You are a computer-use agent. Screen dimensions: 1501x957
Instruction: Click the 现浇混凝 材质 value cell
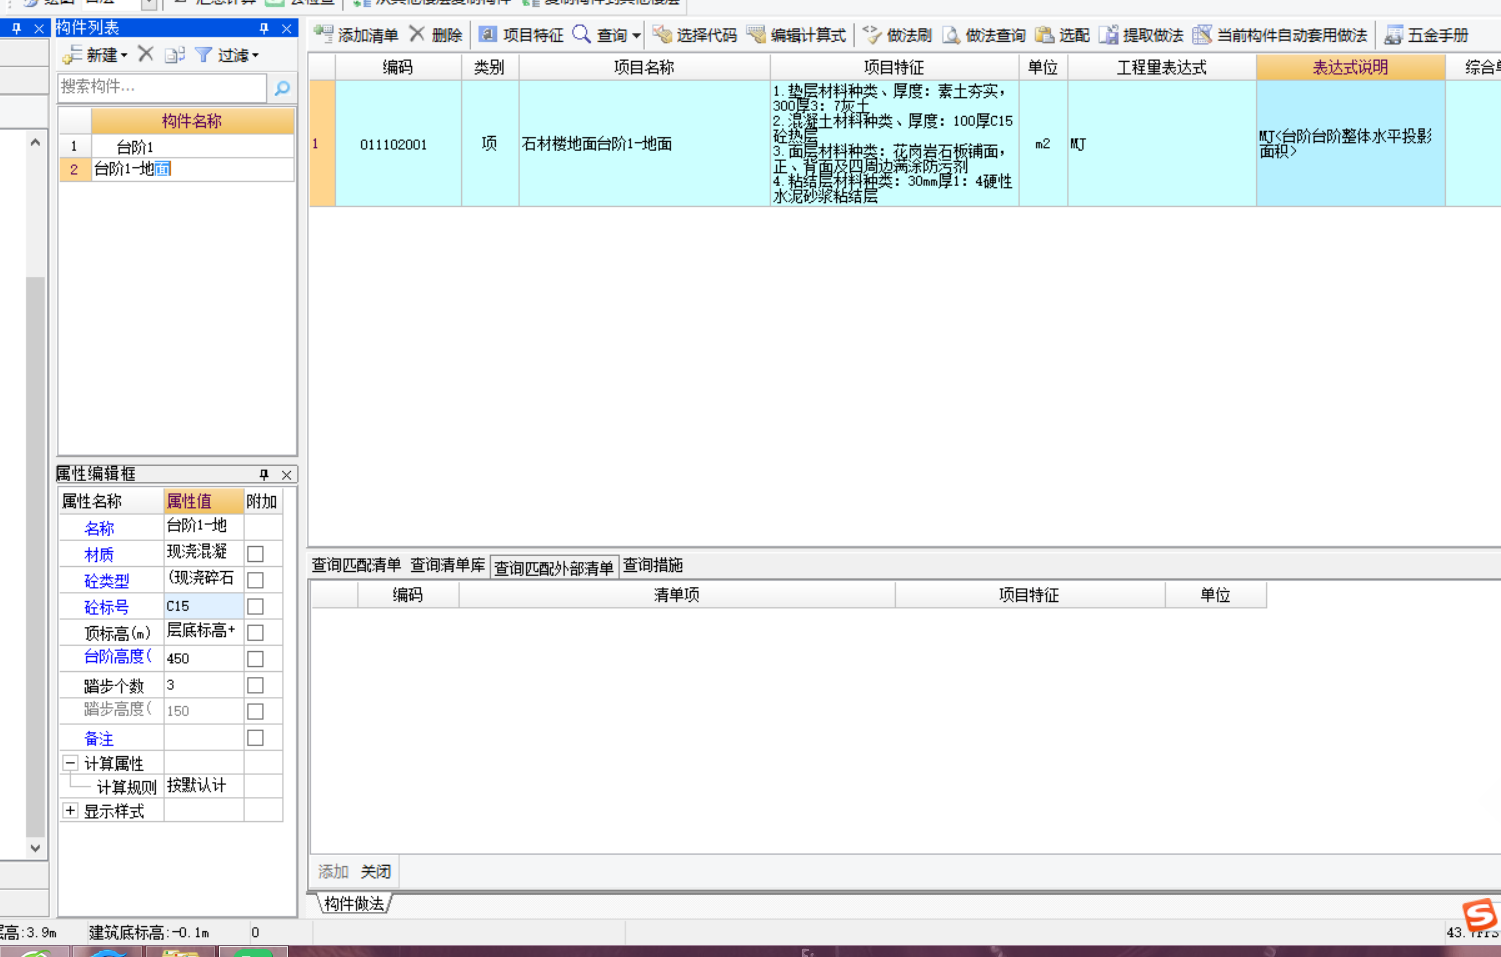pos(204,553)
